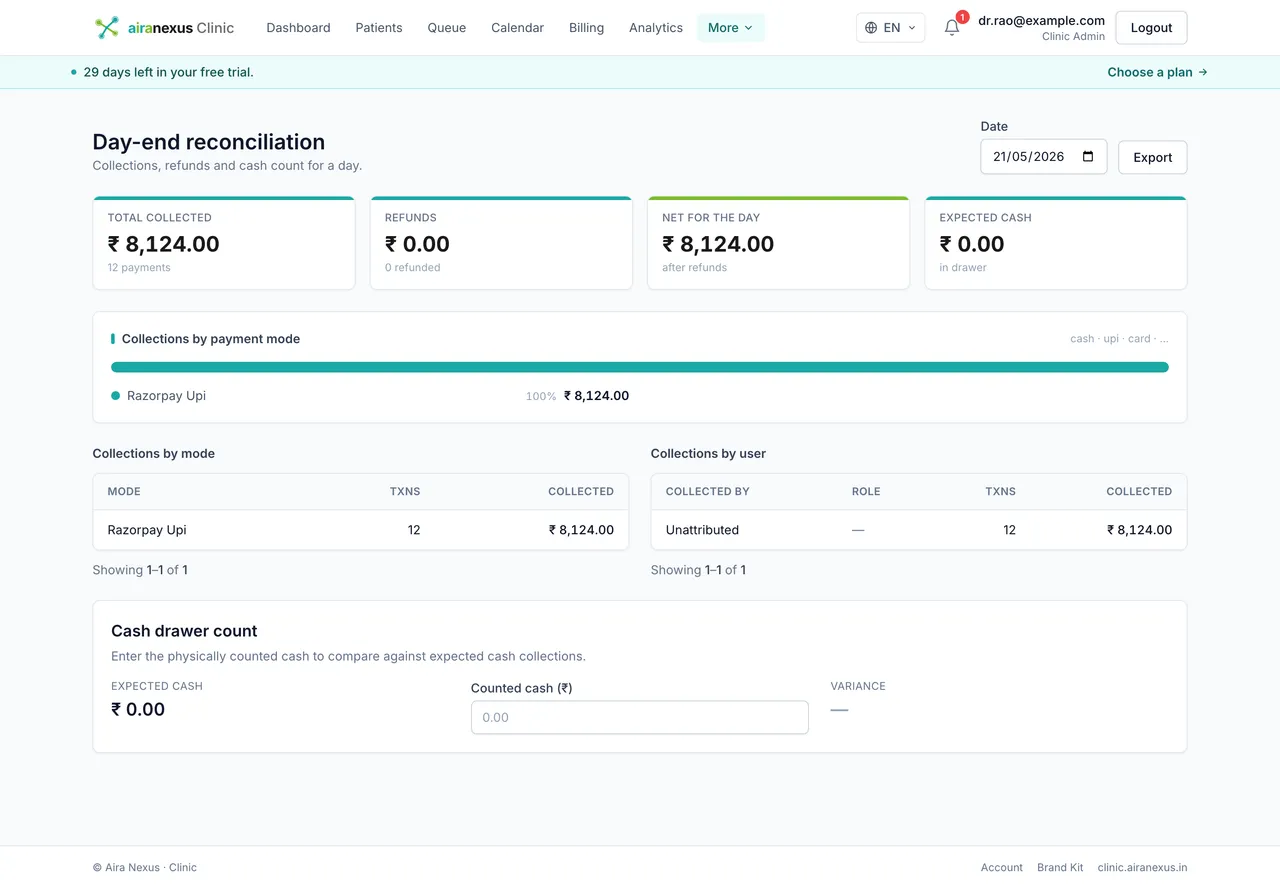Click the globe language icon
Screen dimensions: 1280x889
click(x=871, y=28)
